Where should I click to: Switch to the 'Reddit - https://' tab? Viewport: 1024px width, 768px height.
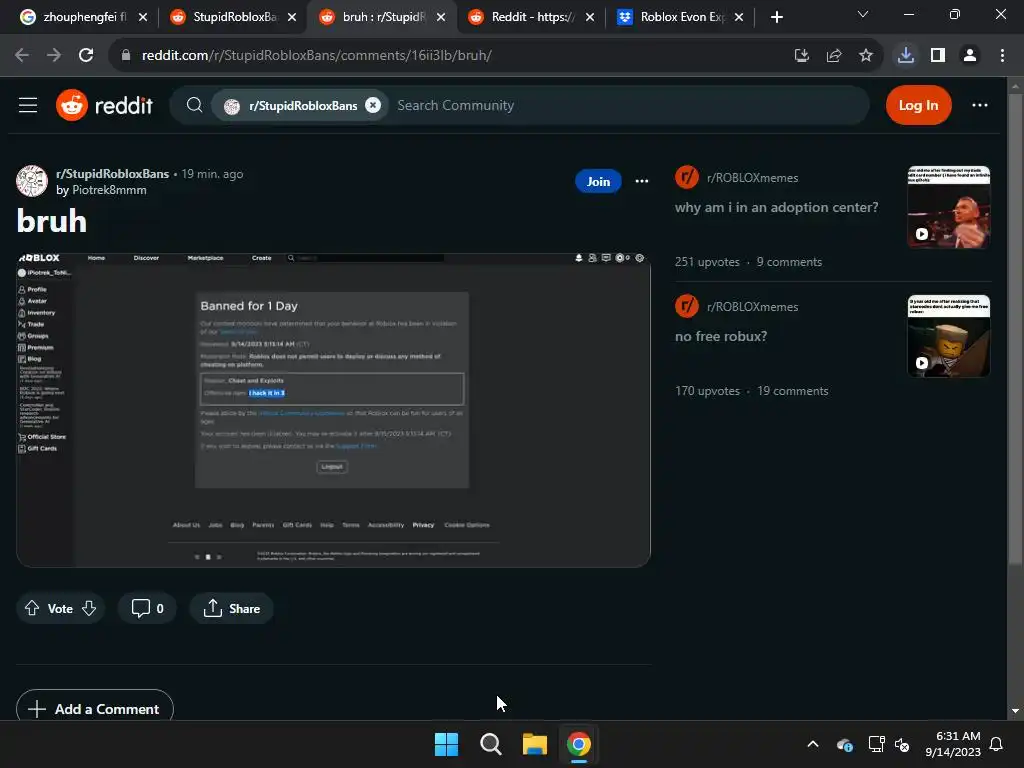pyautogui.click(x=532, y=17)
